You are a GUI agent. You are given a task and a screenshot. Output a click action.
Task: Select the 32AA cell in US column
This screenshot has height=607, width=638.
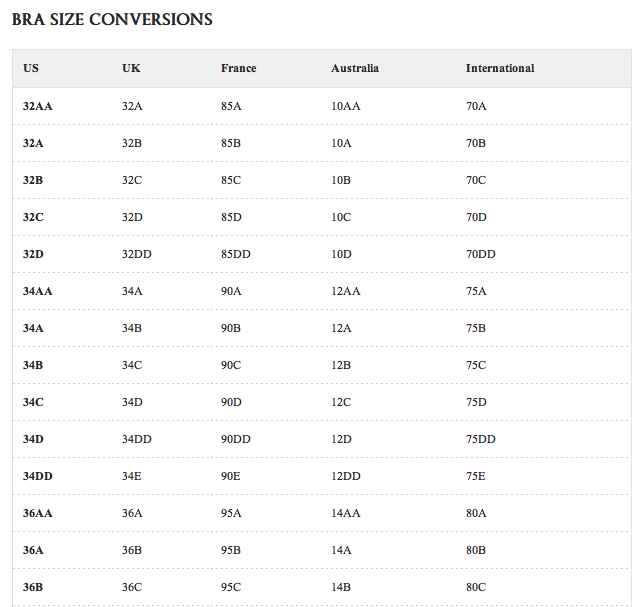coord(37,105)
